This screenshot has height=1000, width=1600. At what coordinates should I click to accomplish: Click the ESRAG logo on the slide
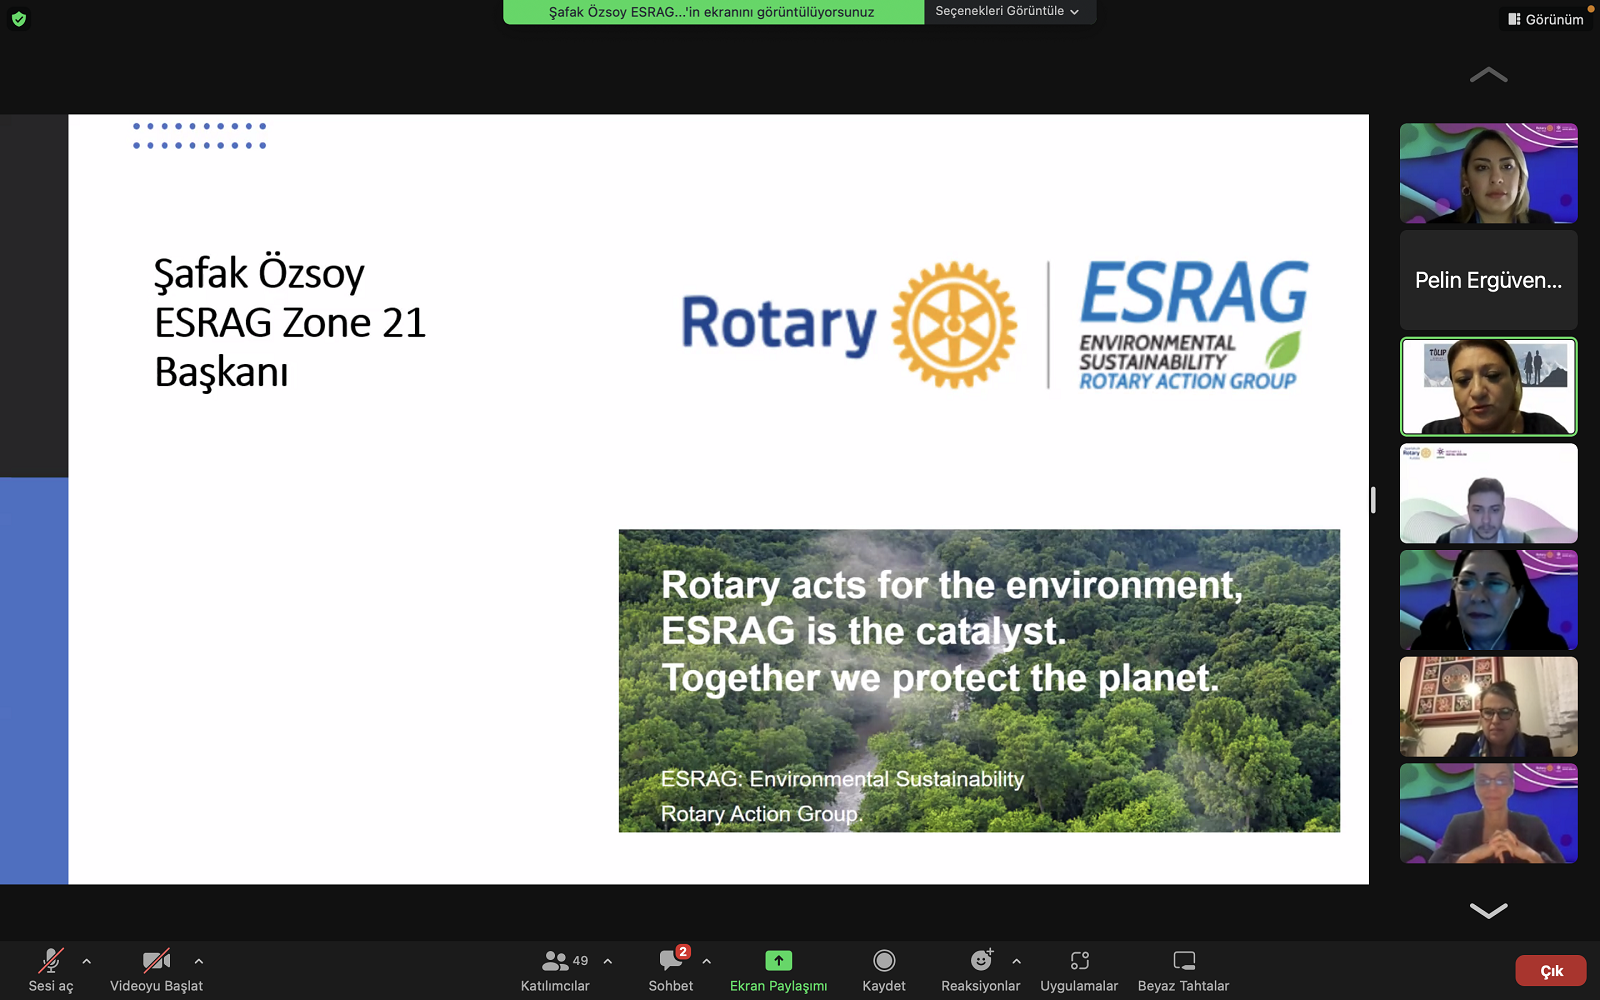click(x=1194, y=326)
